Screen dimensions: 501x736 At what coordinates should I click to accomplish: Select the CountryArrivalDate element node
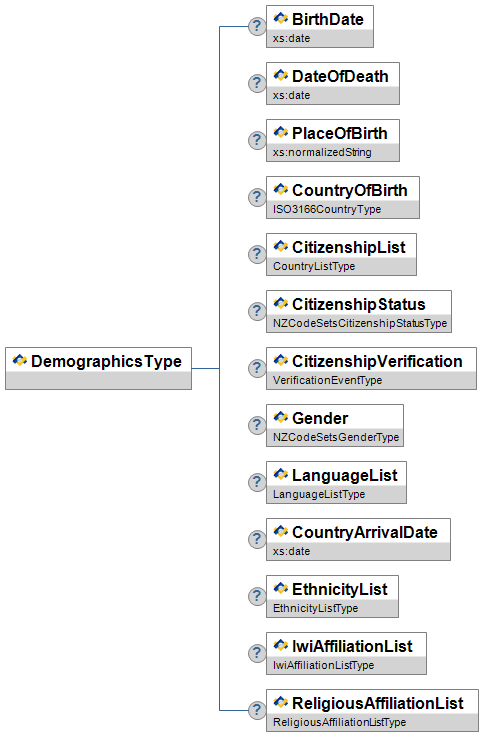point(358,539)
